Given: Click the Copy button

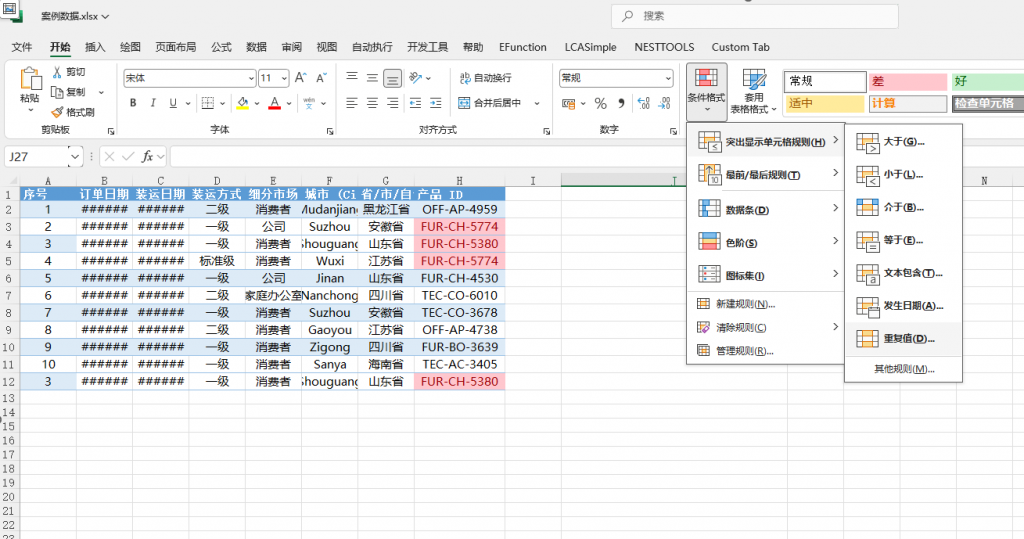Looking at the screenshot, I should 69,92.
